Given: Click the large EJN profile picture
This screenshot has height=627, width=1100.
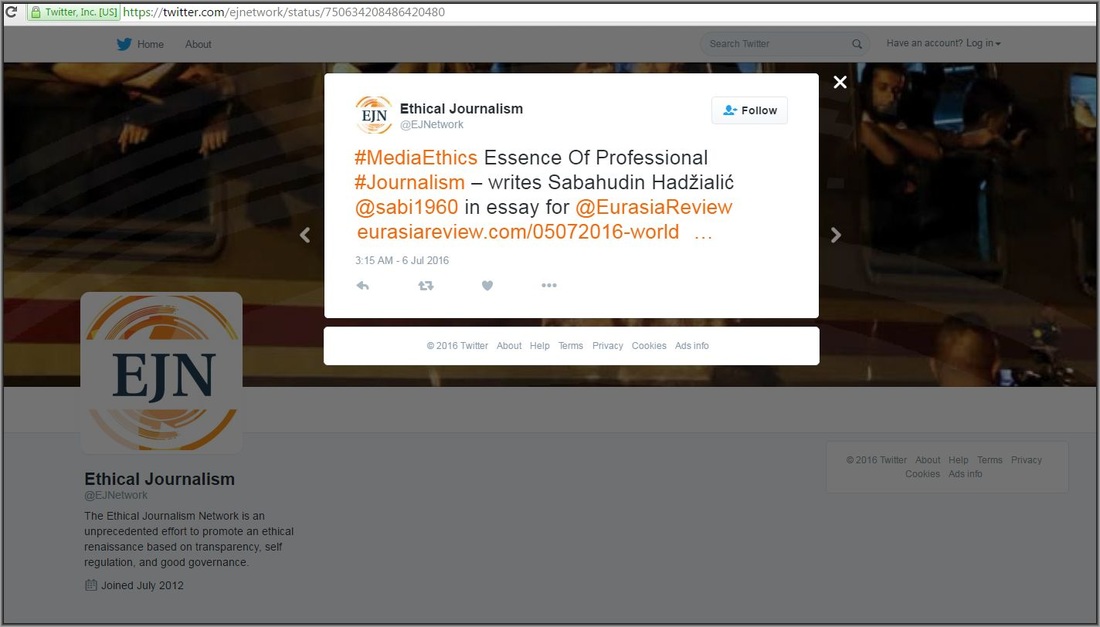Looking at the screenshot, I should point(161,372).
